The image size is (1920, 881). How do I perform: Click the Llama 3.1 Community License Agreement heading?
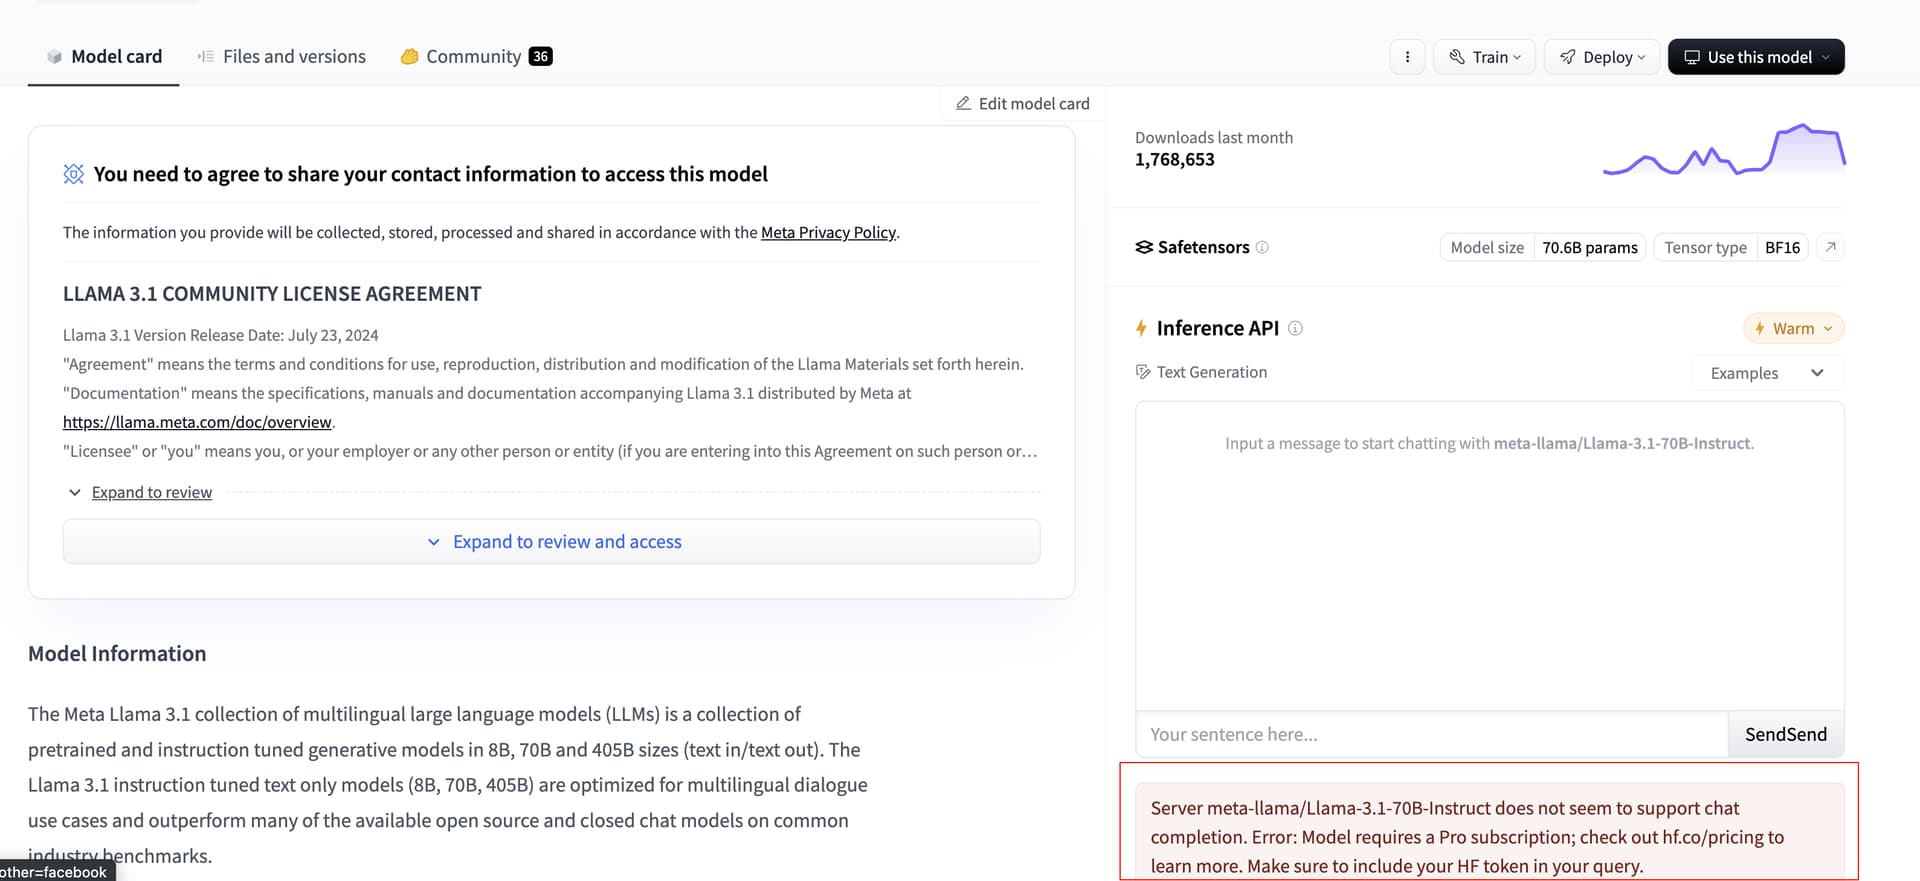coord(272,294)
